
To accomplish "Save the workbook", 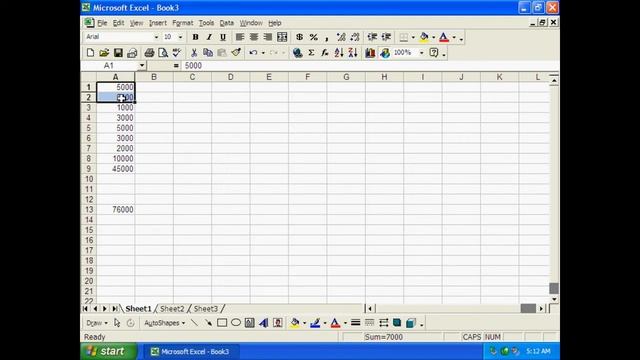I will [x=118, y=53].
